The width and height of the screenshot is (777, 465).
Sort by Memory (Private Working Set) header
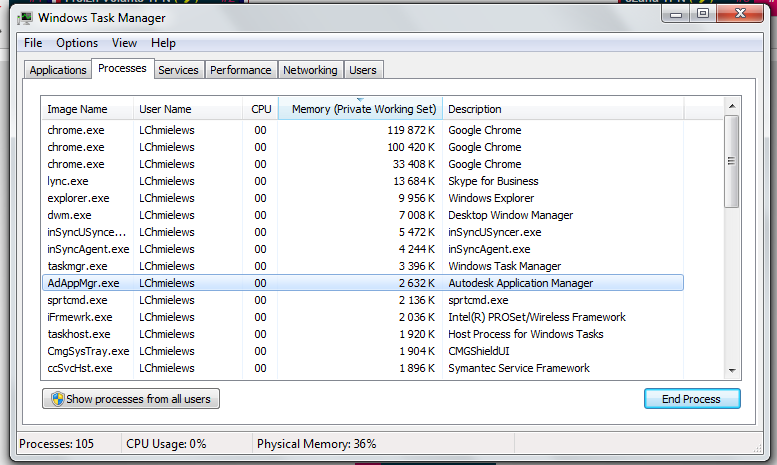[361, 109]
